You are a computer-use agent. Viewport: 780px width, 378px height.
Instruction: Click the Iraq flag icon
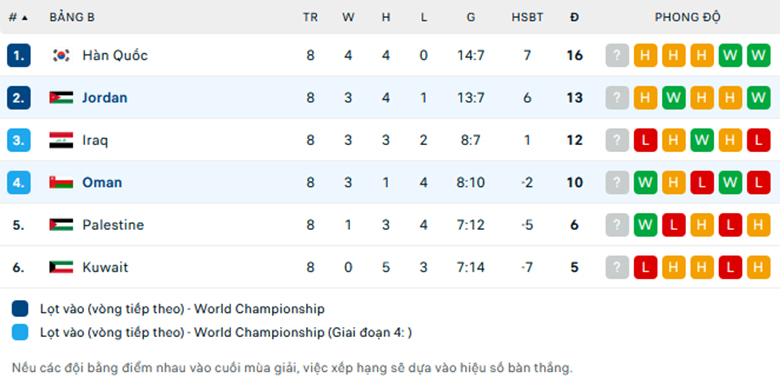[x=61, y=140]
